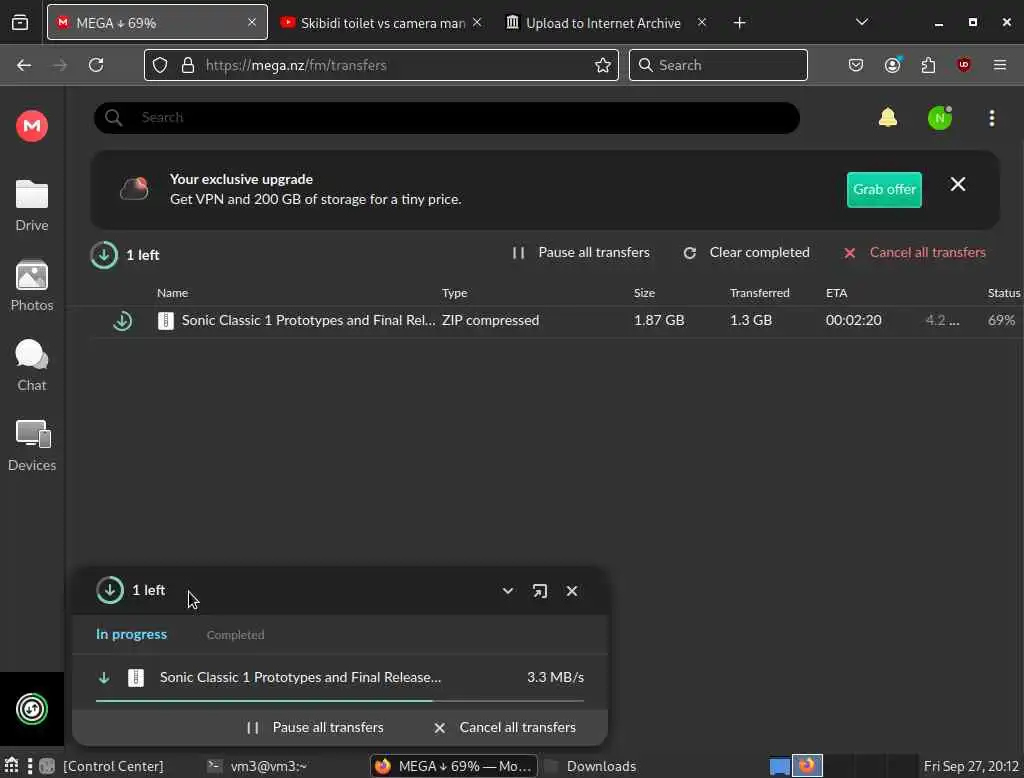The image size is (1024, 778).
Task: Open the account avatar menu
Action: tap(939, 118)
